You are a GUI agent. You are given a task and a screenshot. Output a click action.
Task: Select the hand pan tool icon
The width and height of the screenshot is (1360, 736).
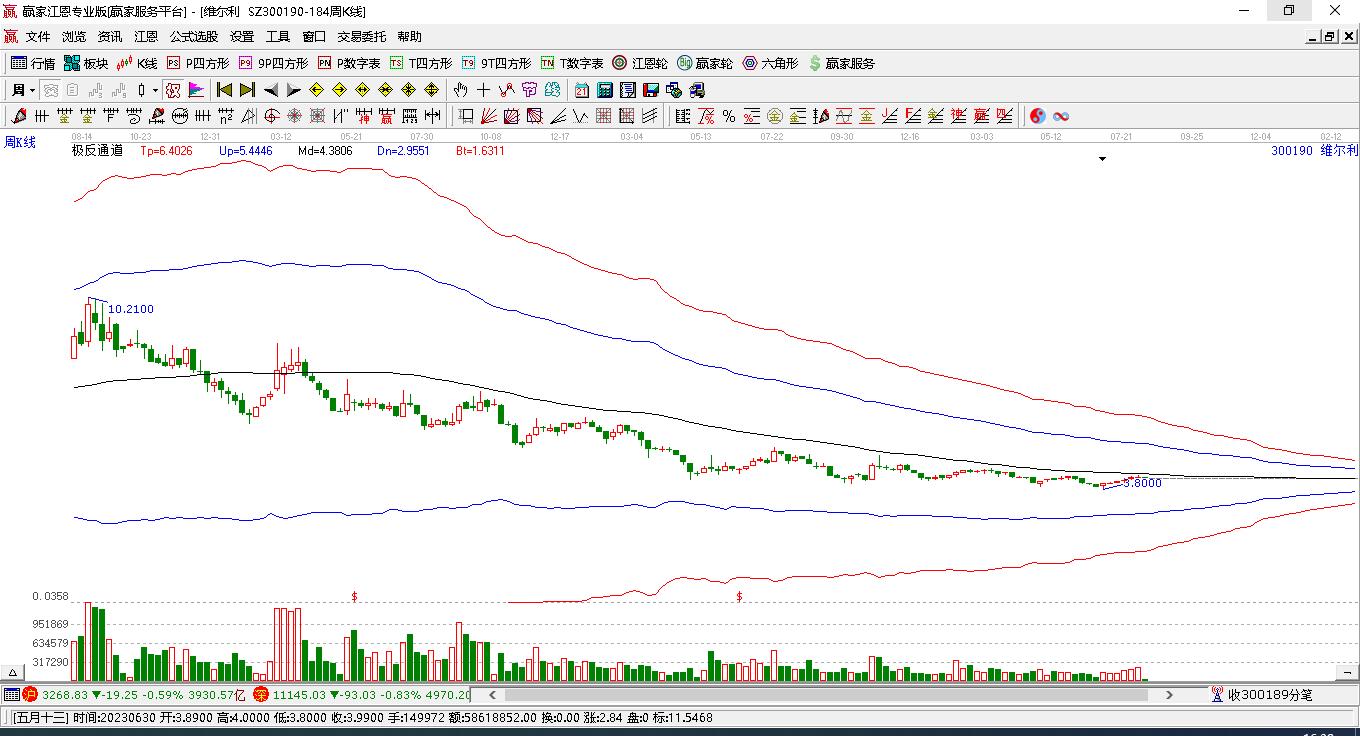coord(460,90)
